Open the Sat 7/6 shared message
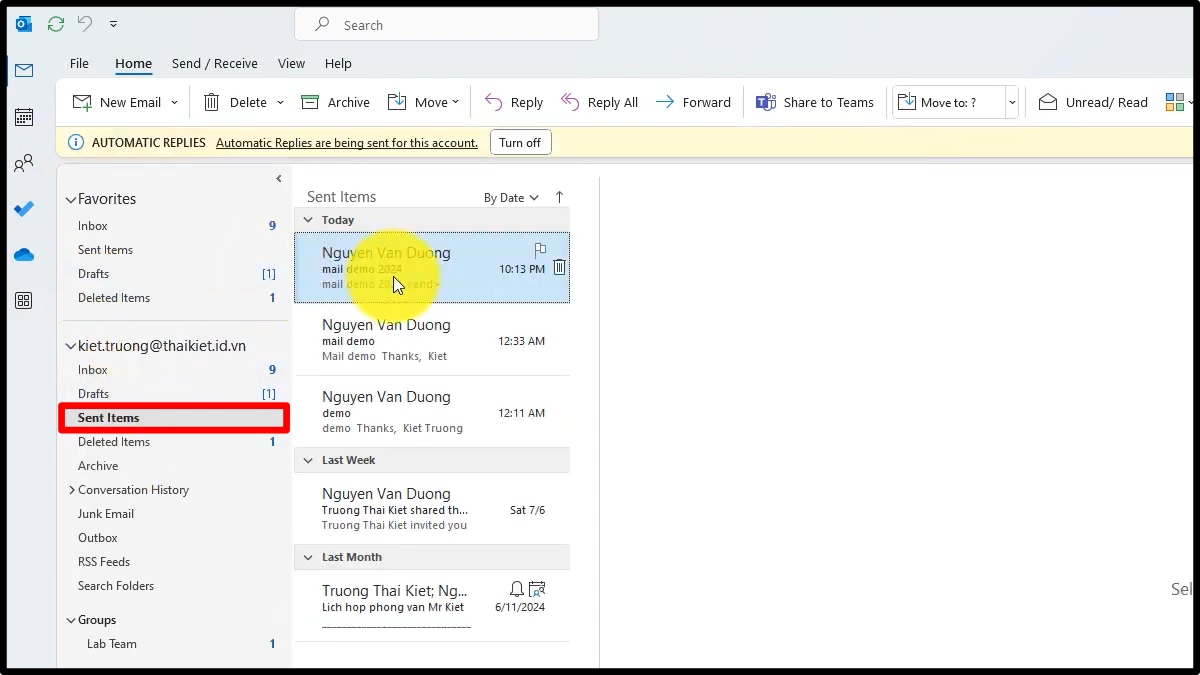1200x675 pixels. coord(432,509)
